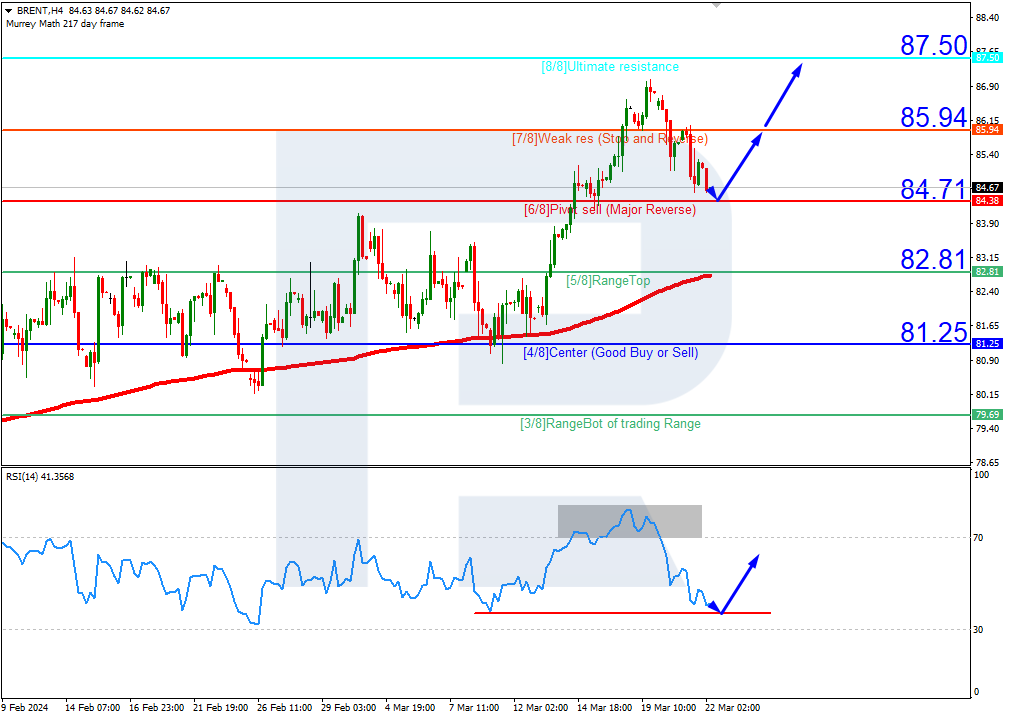Select the large blue 84.71 price annotation
The height and width of the screenshot is (719, 1009).
[933, 189]
